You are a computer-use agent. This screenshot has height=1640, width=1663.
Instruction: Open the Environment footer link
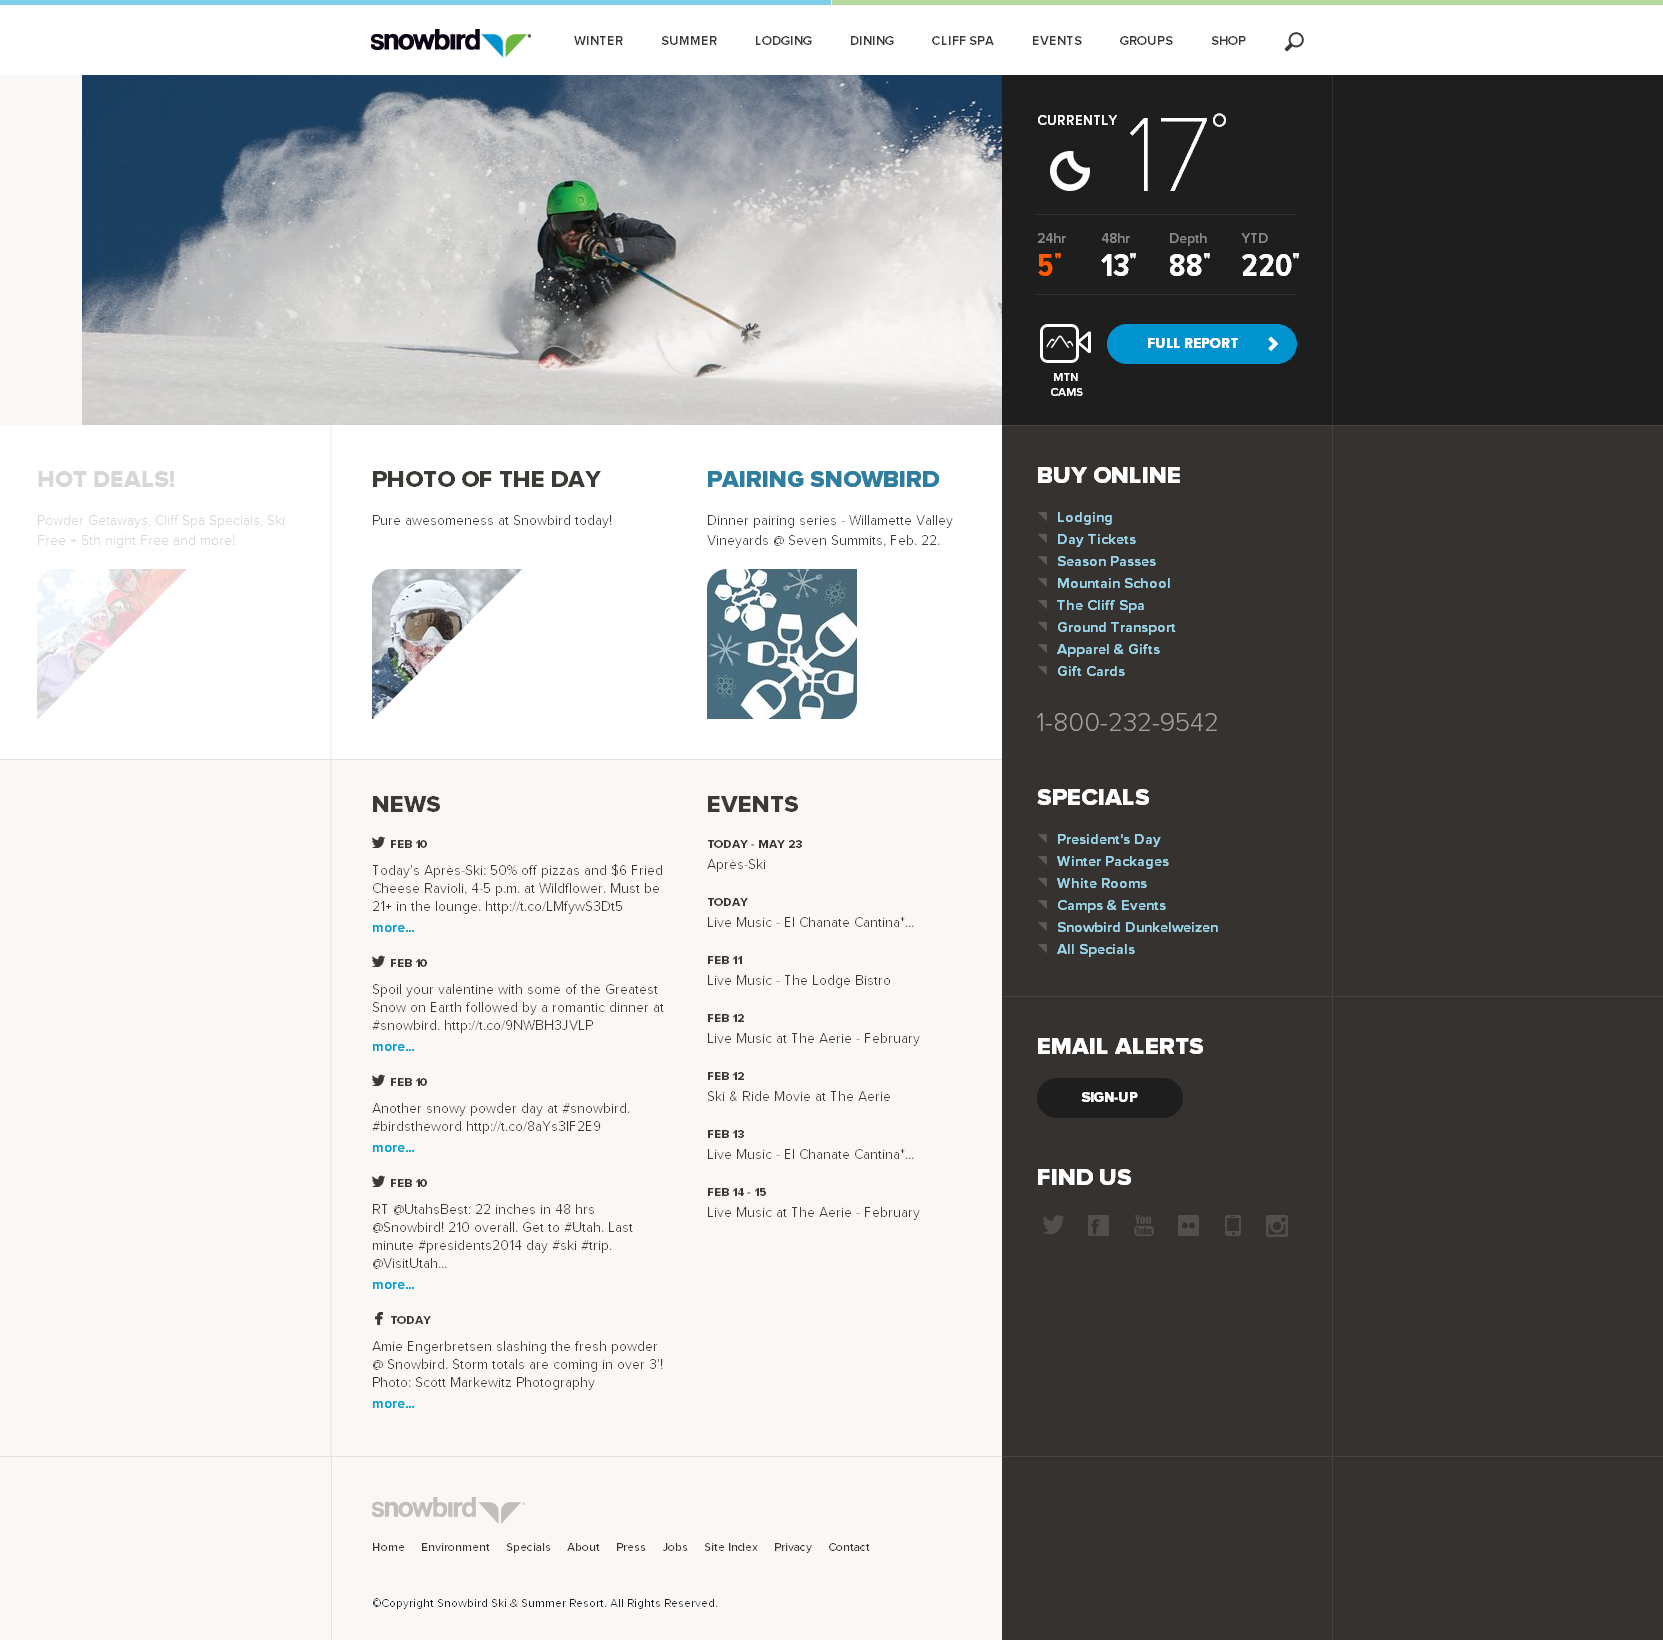click(455, 1547)
